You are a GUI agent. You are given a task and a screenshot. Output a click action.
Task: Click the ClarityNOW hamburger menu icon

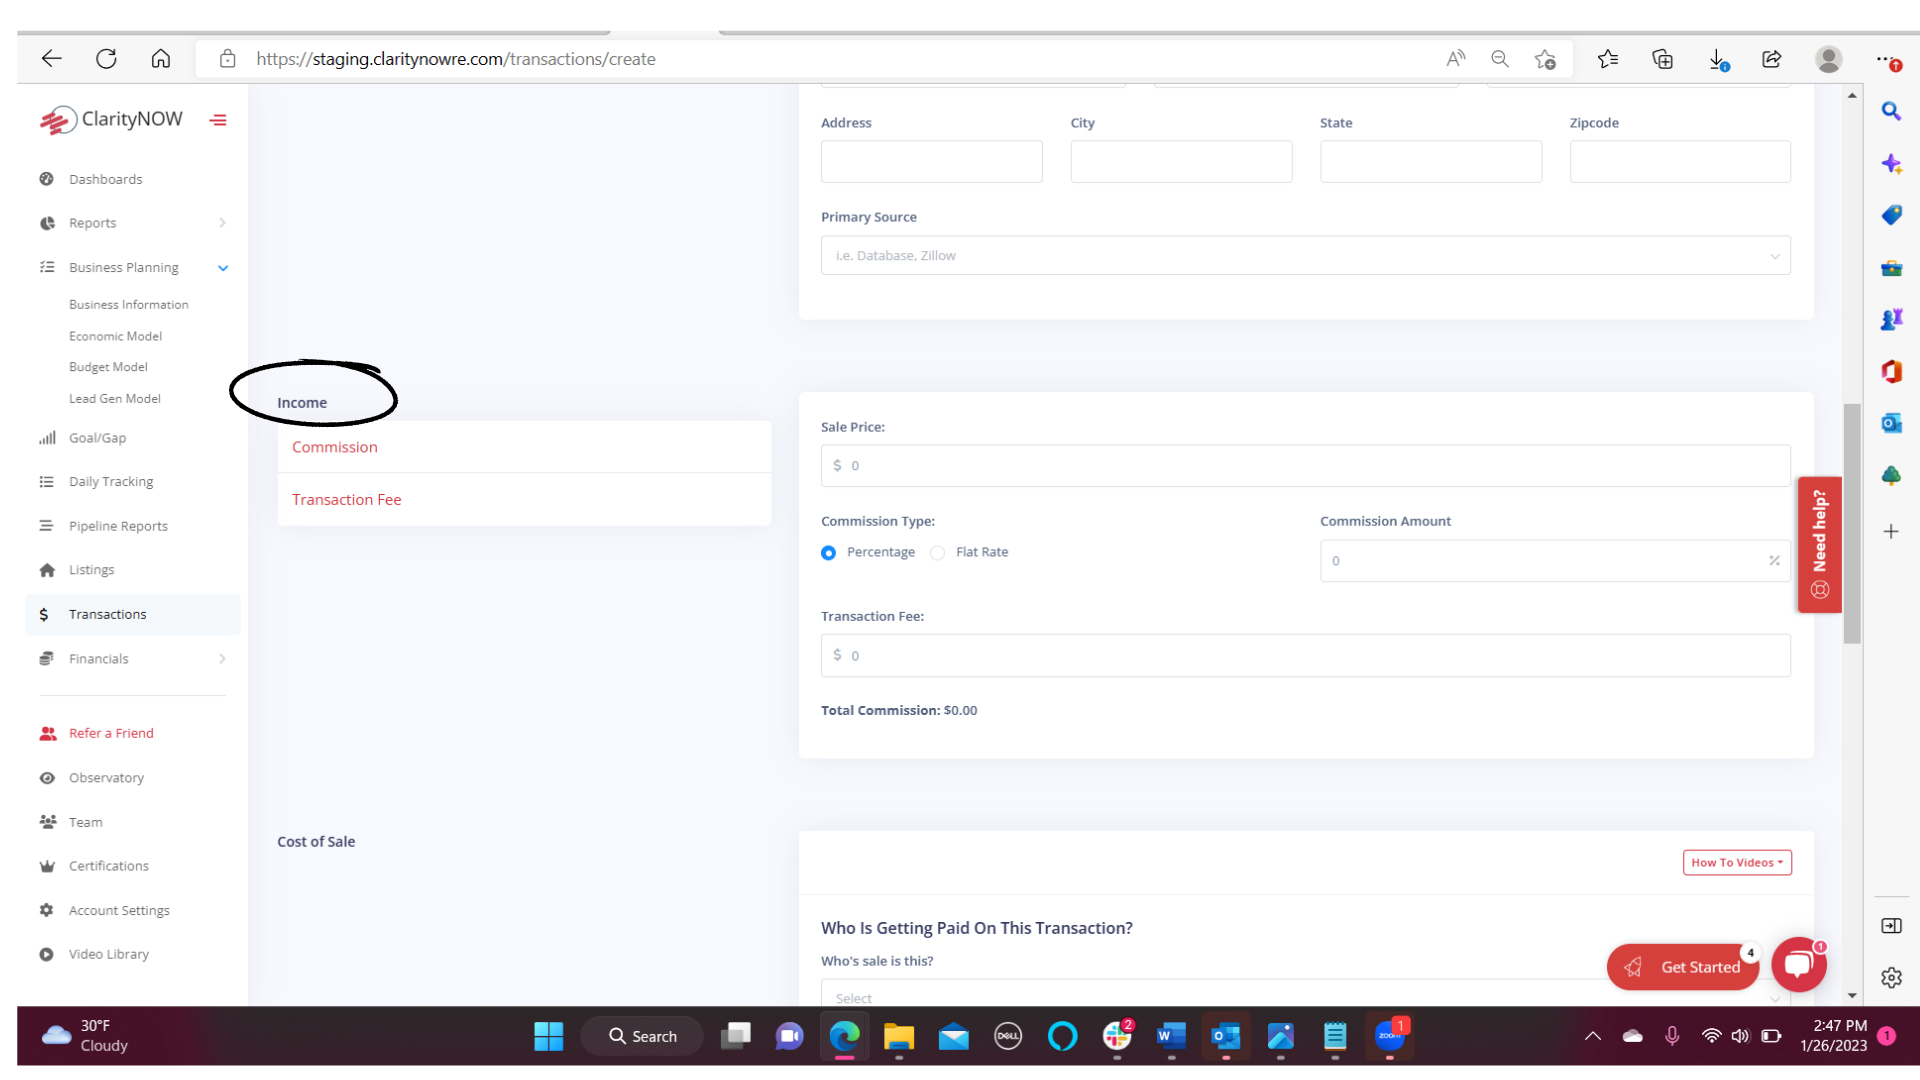[x=219, y=120]
